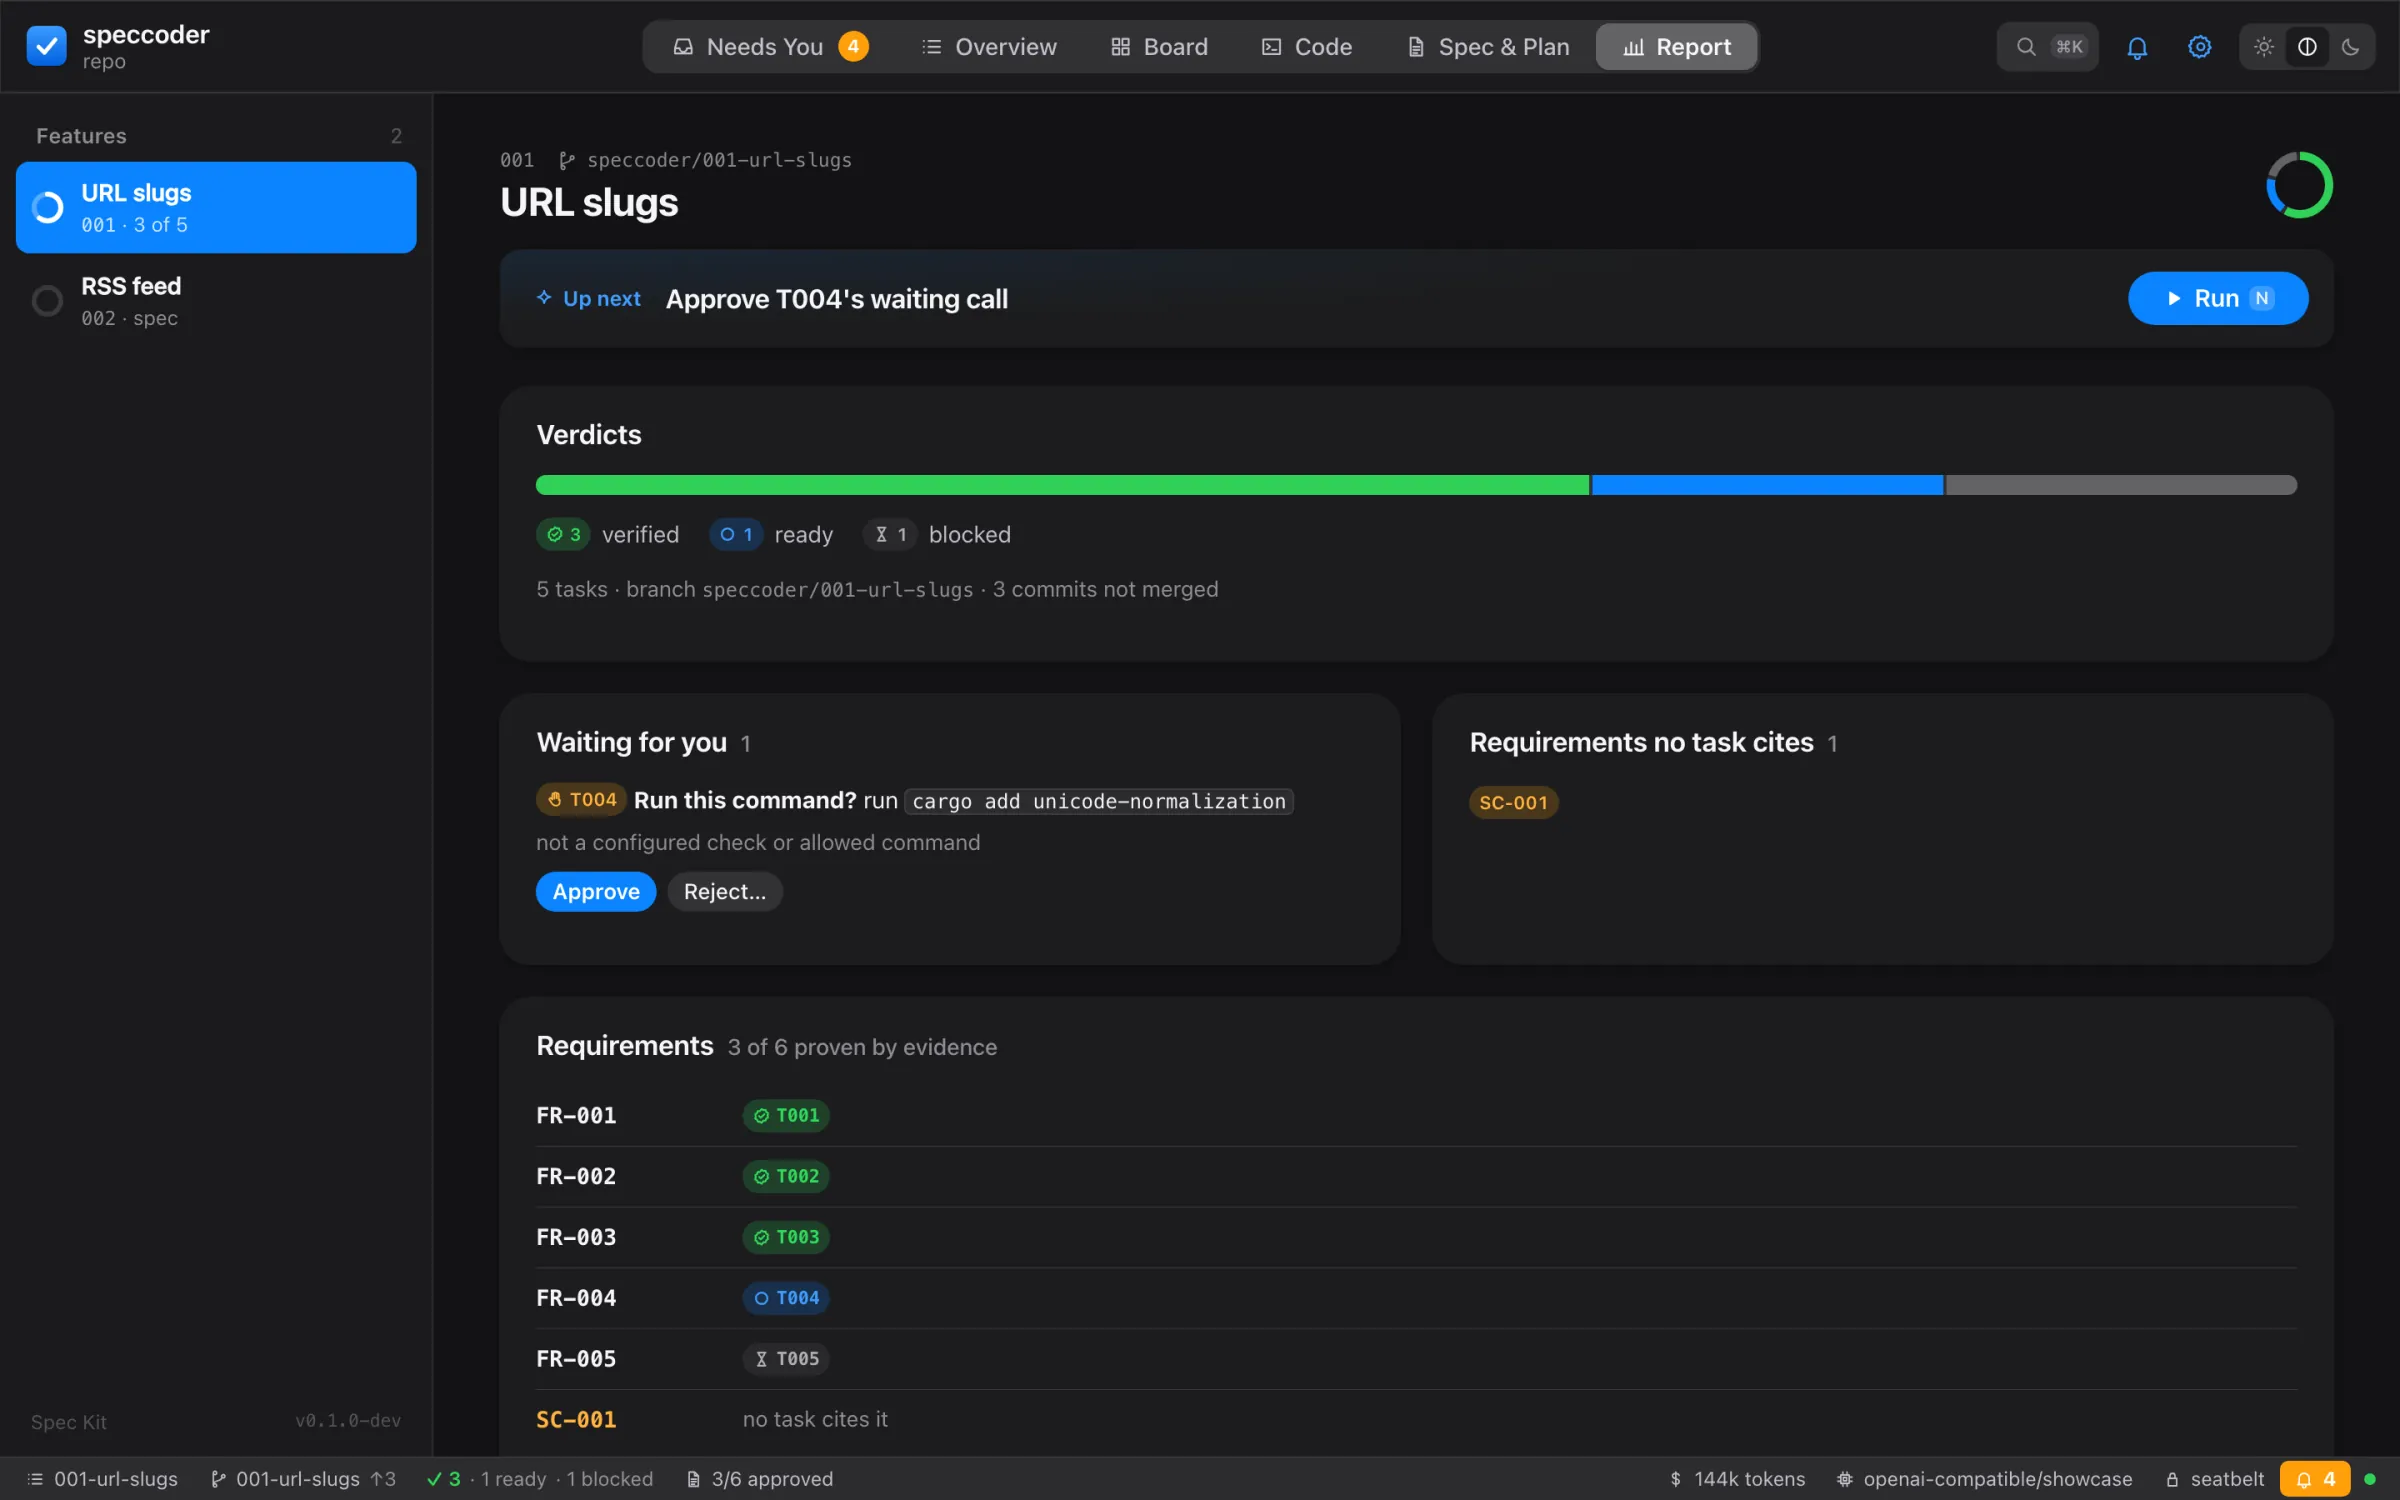Click version v0.1.0-dev text
This screenshot has width=2400, height=1500.
tap(348, 1421)
